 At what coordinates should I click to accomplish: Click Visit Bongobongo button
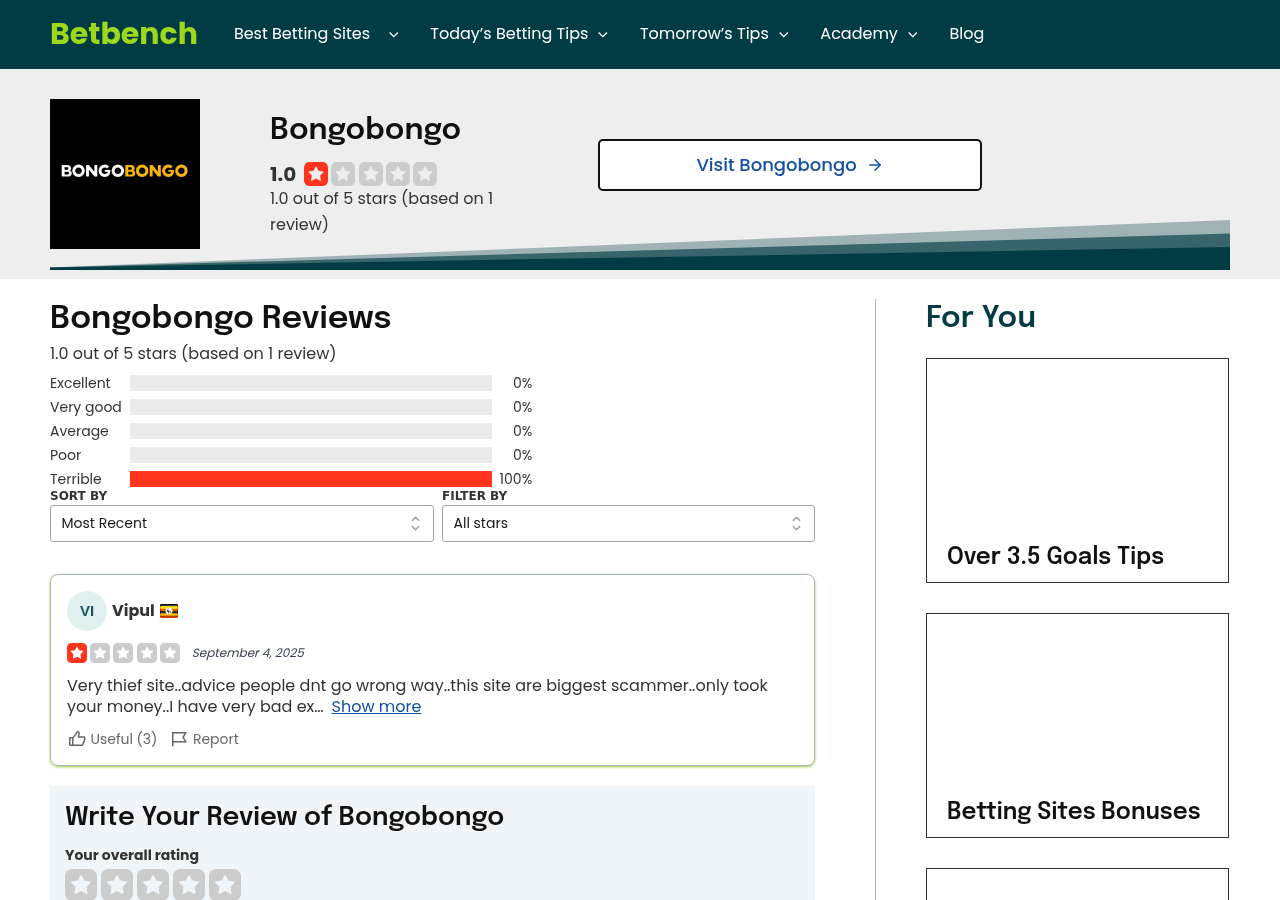click(x=790, y=165)
